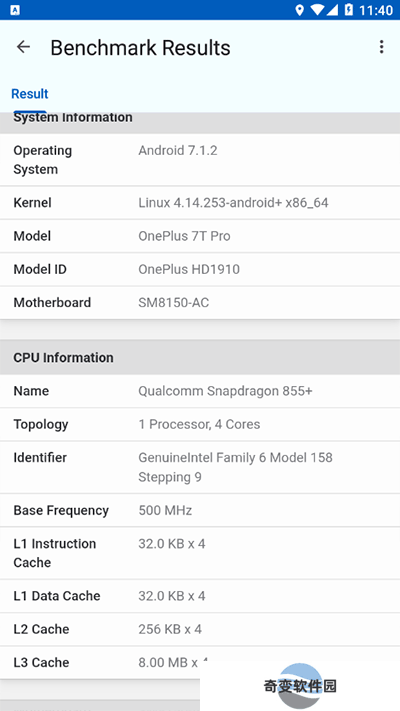Select the Operating System row
The width and height of the screenshot is (400, 711).
pos(200,160)
